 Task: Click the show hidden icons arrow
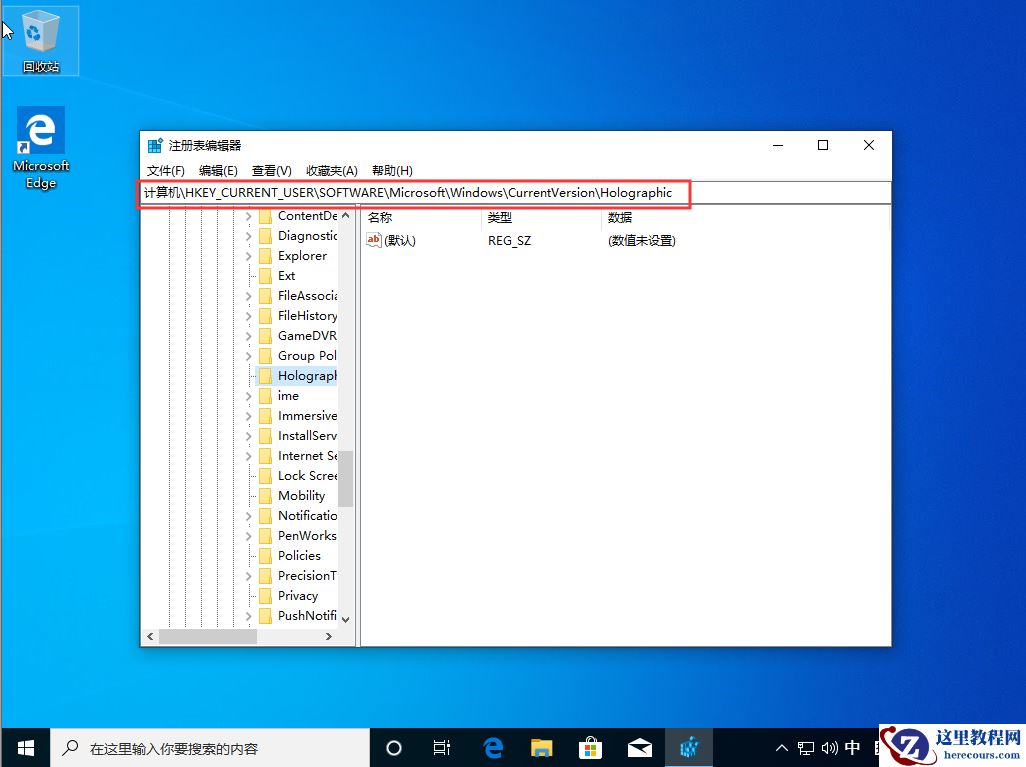tap(781, 747)
